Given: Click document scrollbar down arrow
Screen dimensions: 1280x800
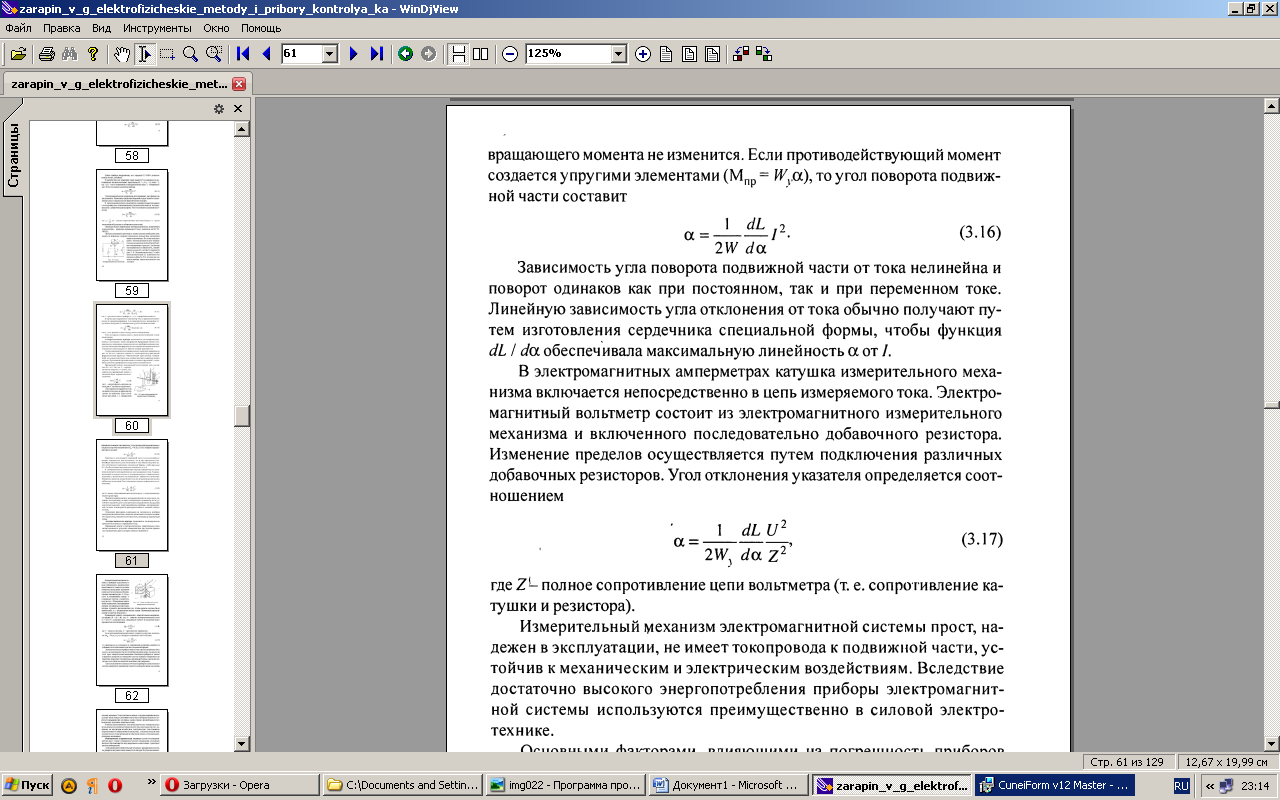Looking at the screenshot, I should tap(1272, 743).
